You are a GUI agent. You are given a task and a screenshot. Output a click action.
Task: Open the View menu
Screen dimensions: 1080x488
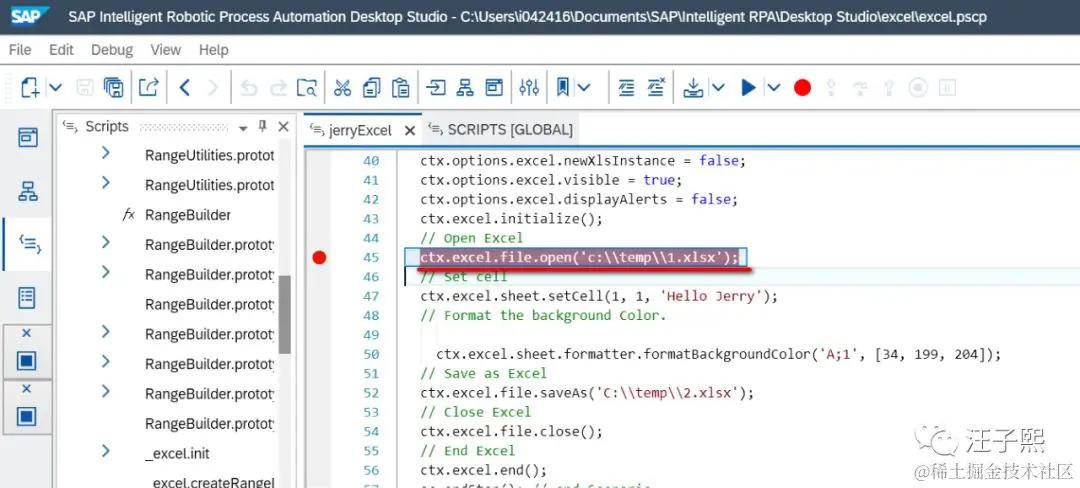point(165,50)
